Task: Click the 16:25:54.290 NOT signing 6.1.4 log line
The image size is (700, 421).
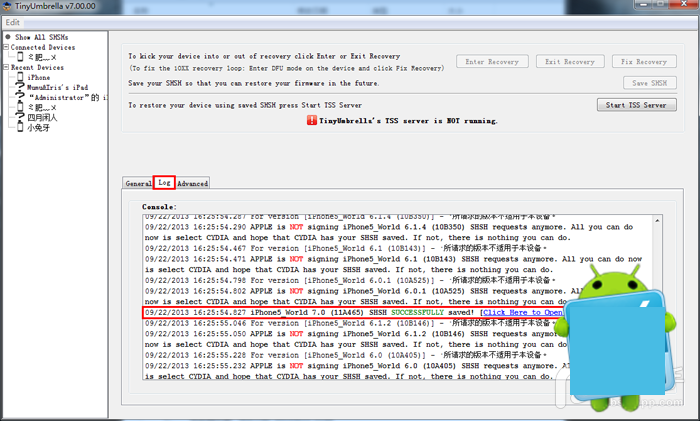Action: point(388,232)
